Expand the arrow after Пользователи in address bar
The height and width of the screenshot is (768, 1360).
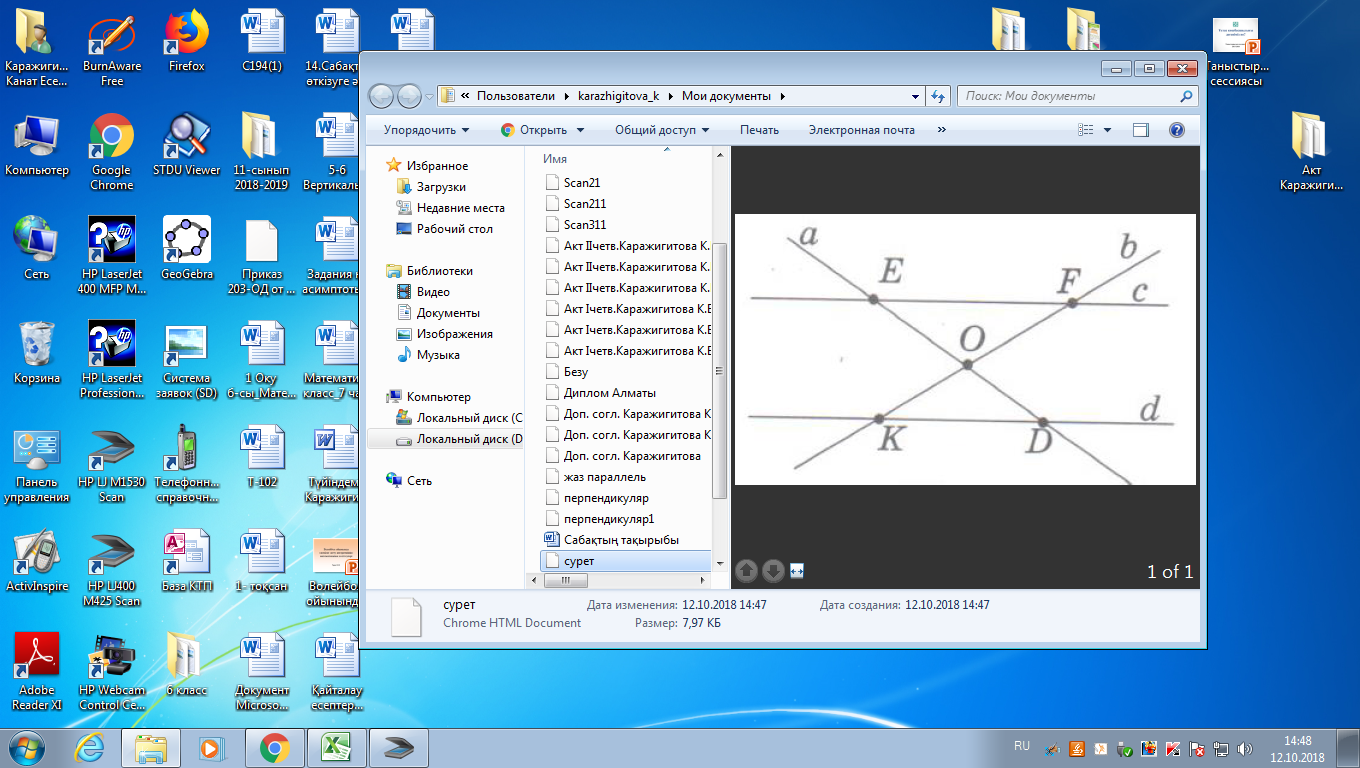point(565,97)
